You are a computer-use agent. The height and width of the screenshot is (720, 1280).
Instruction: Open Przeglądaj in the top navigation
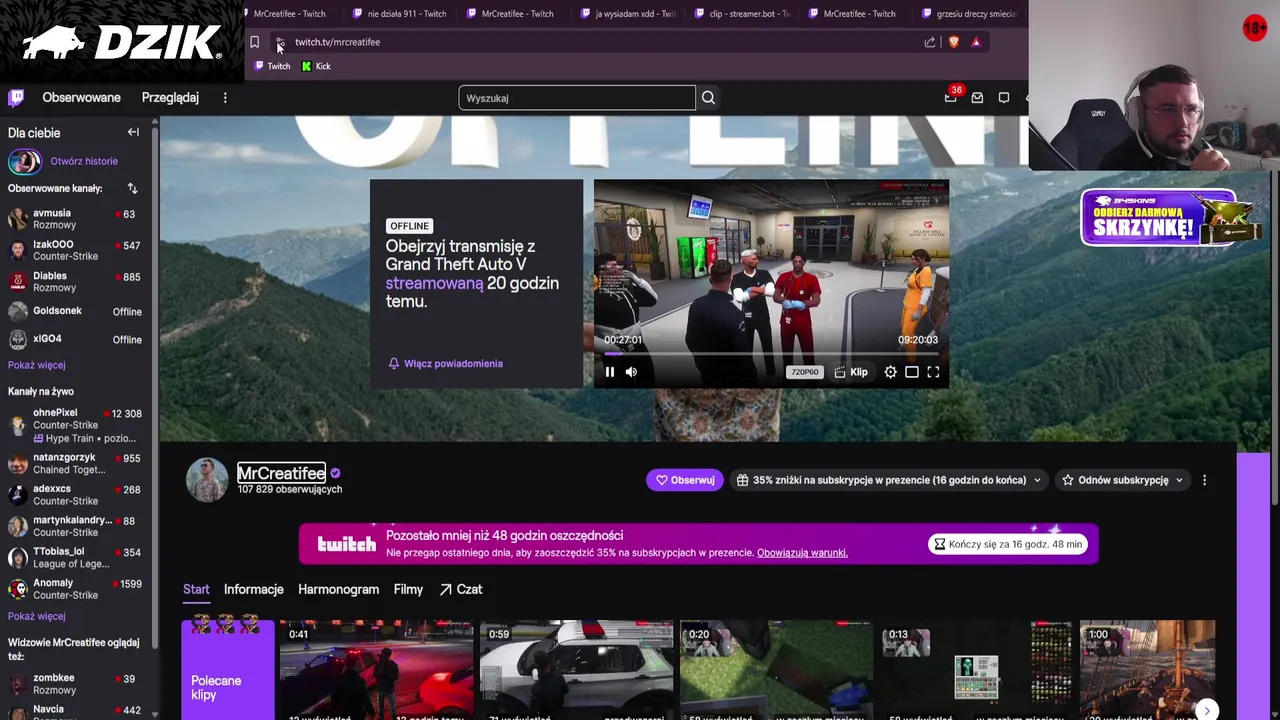click(170, 97)
